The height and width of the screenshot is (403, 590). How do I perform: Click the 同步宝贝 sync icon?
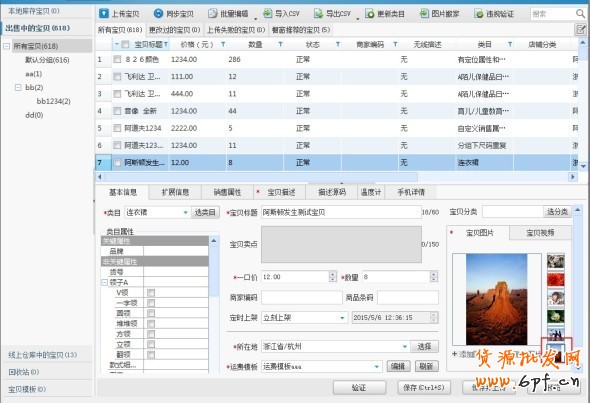(158, 14)
